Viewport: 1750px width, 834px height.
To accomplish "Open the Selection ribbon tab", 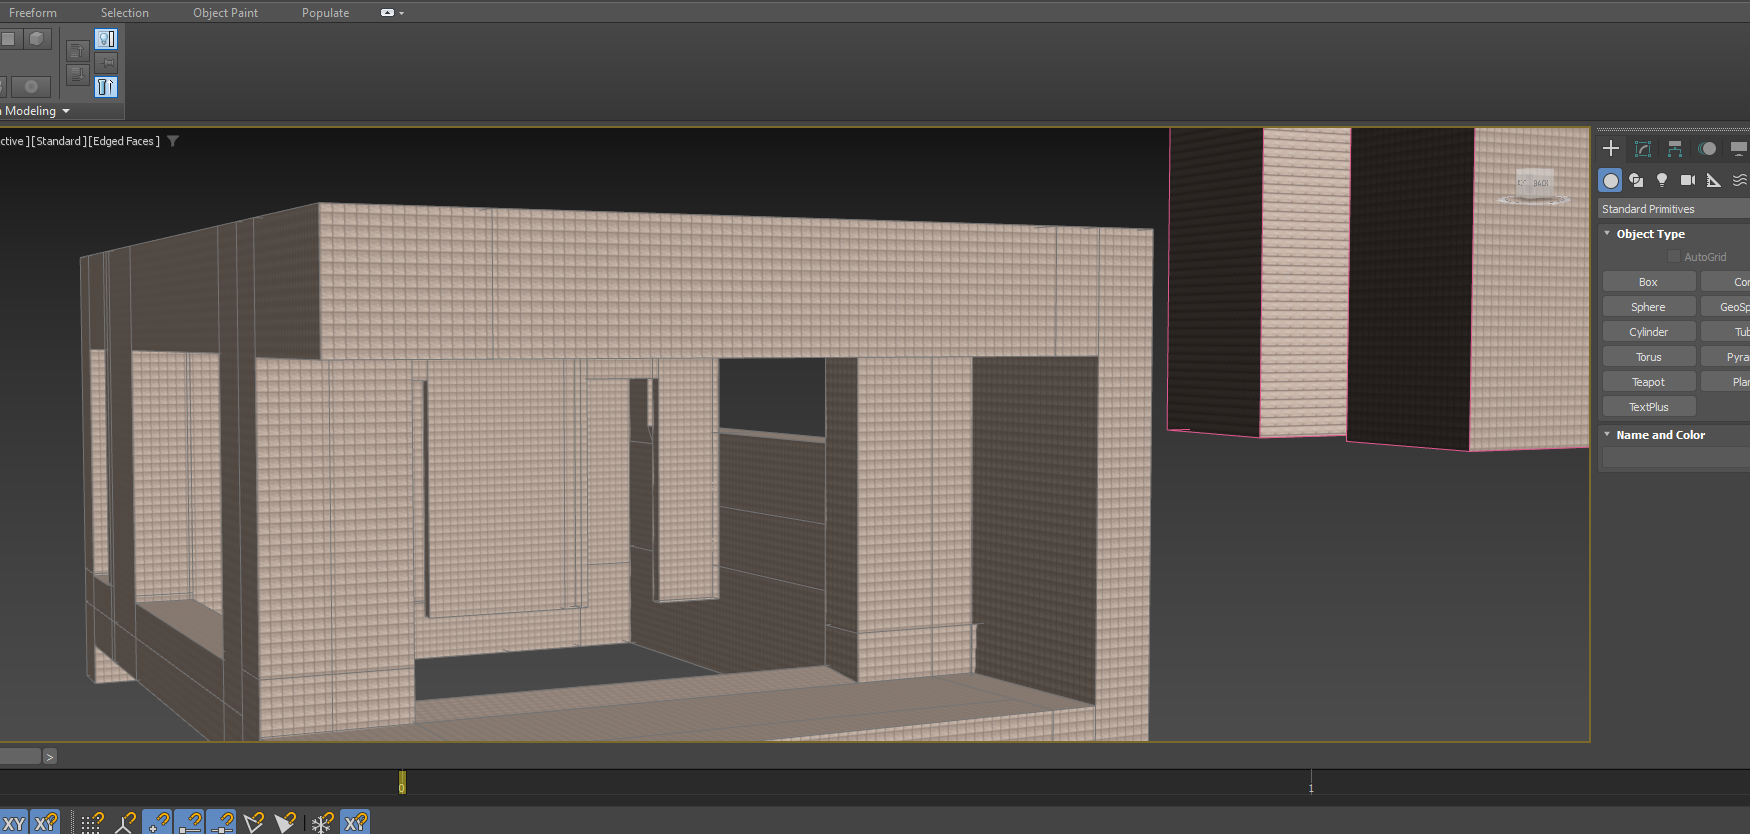I will 125,13.
